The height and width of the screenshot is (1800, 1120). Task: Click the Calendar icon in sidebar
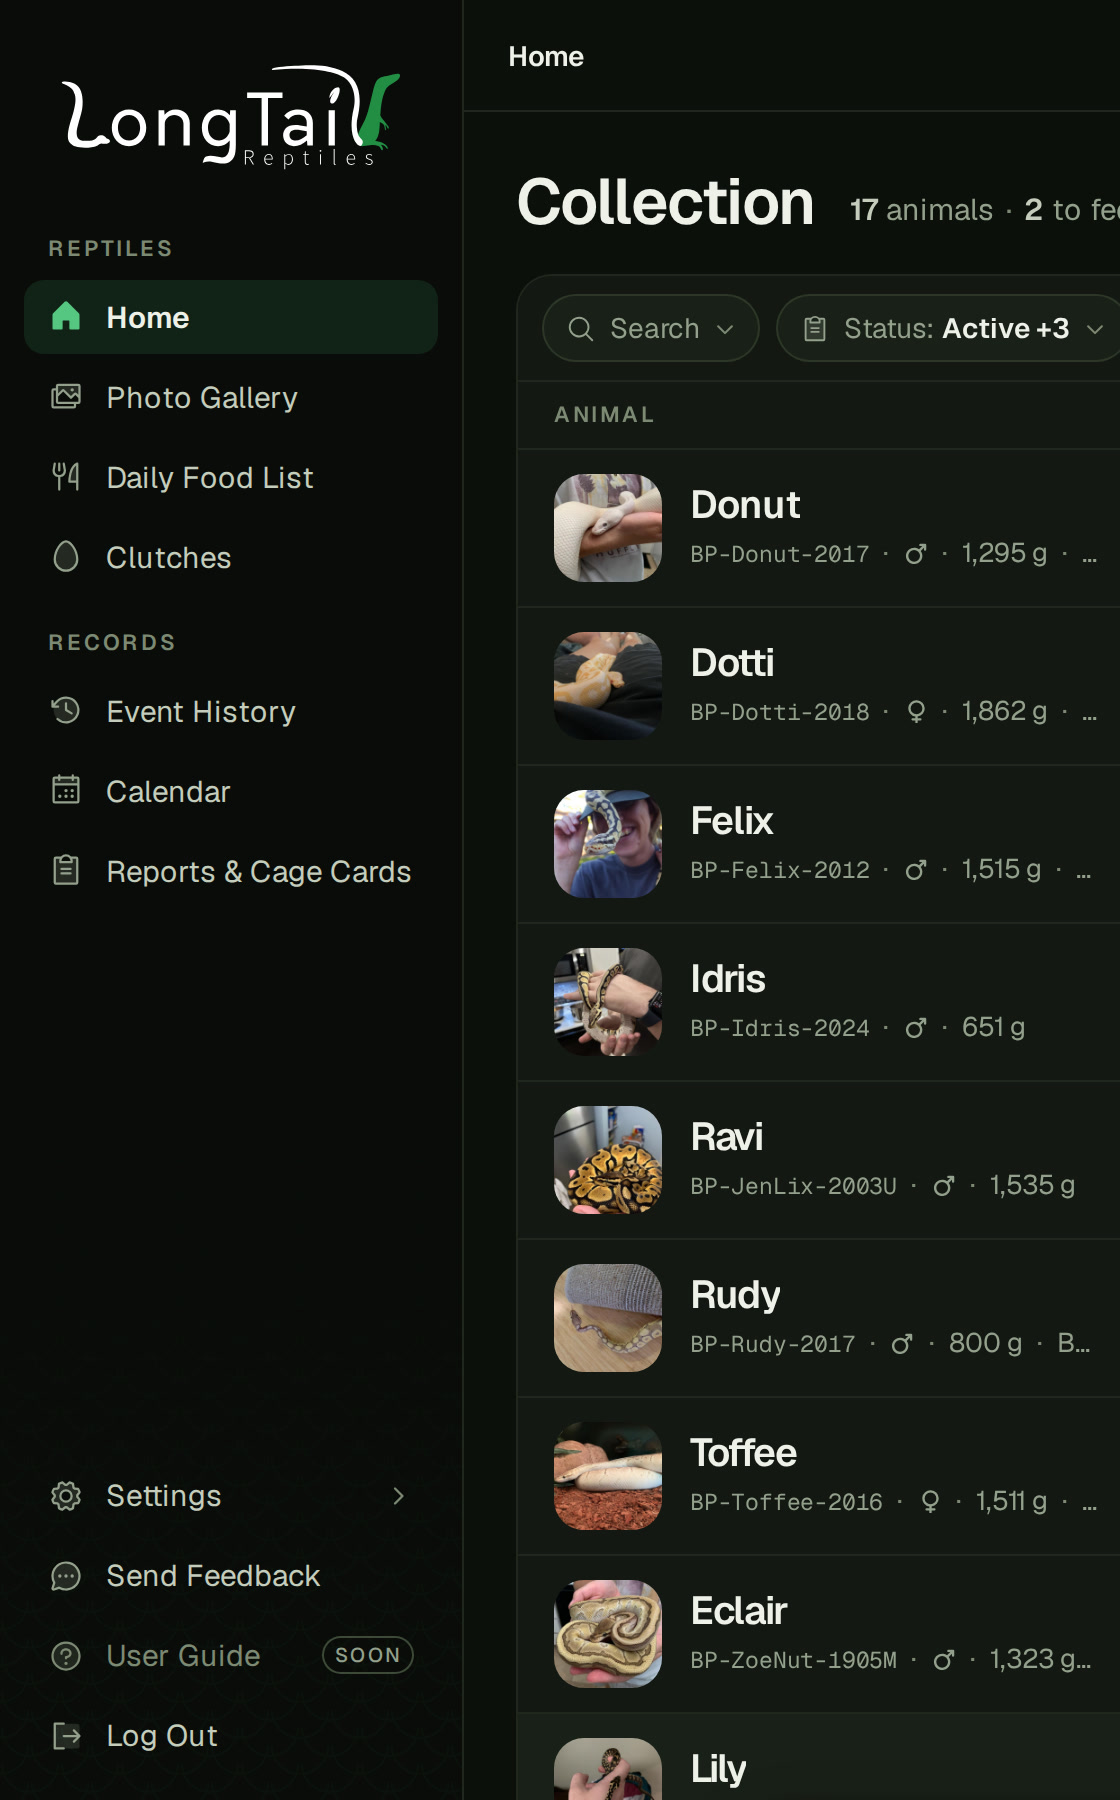pyautogui.click(x=66, y=791)
